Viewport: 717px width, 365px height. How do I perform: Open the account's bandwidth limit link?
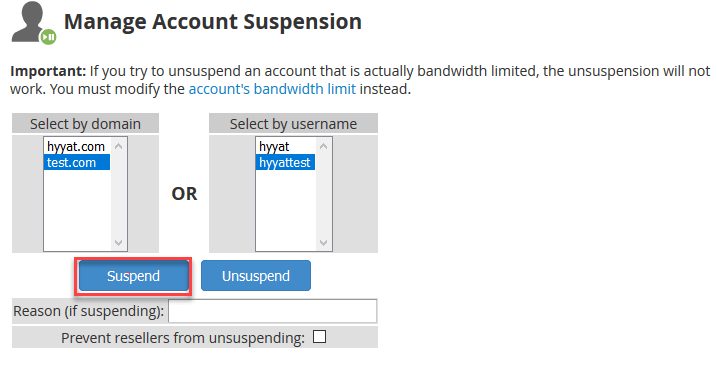[272, 89]
